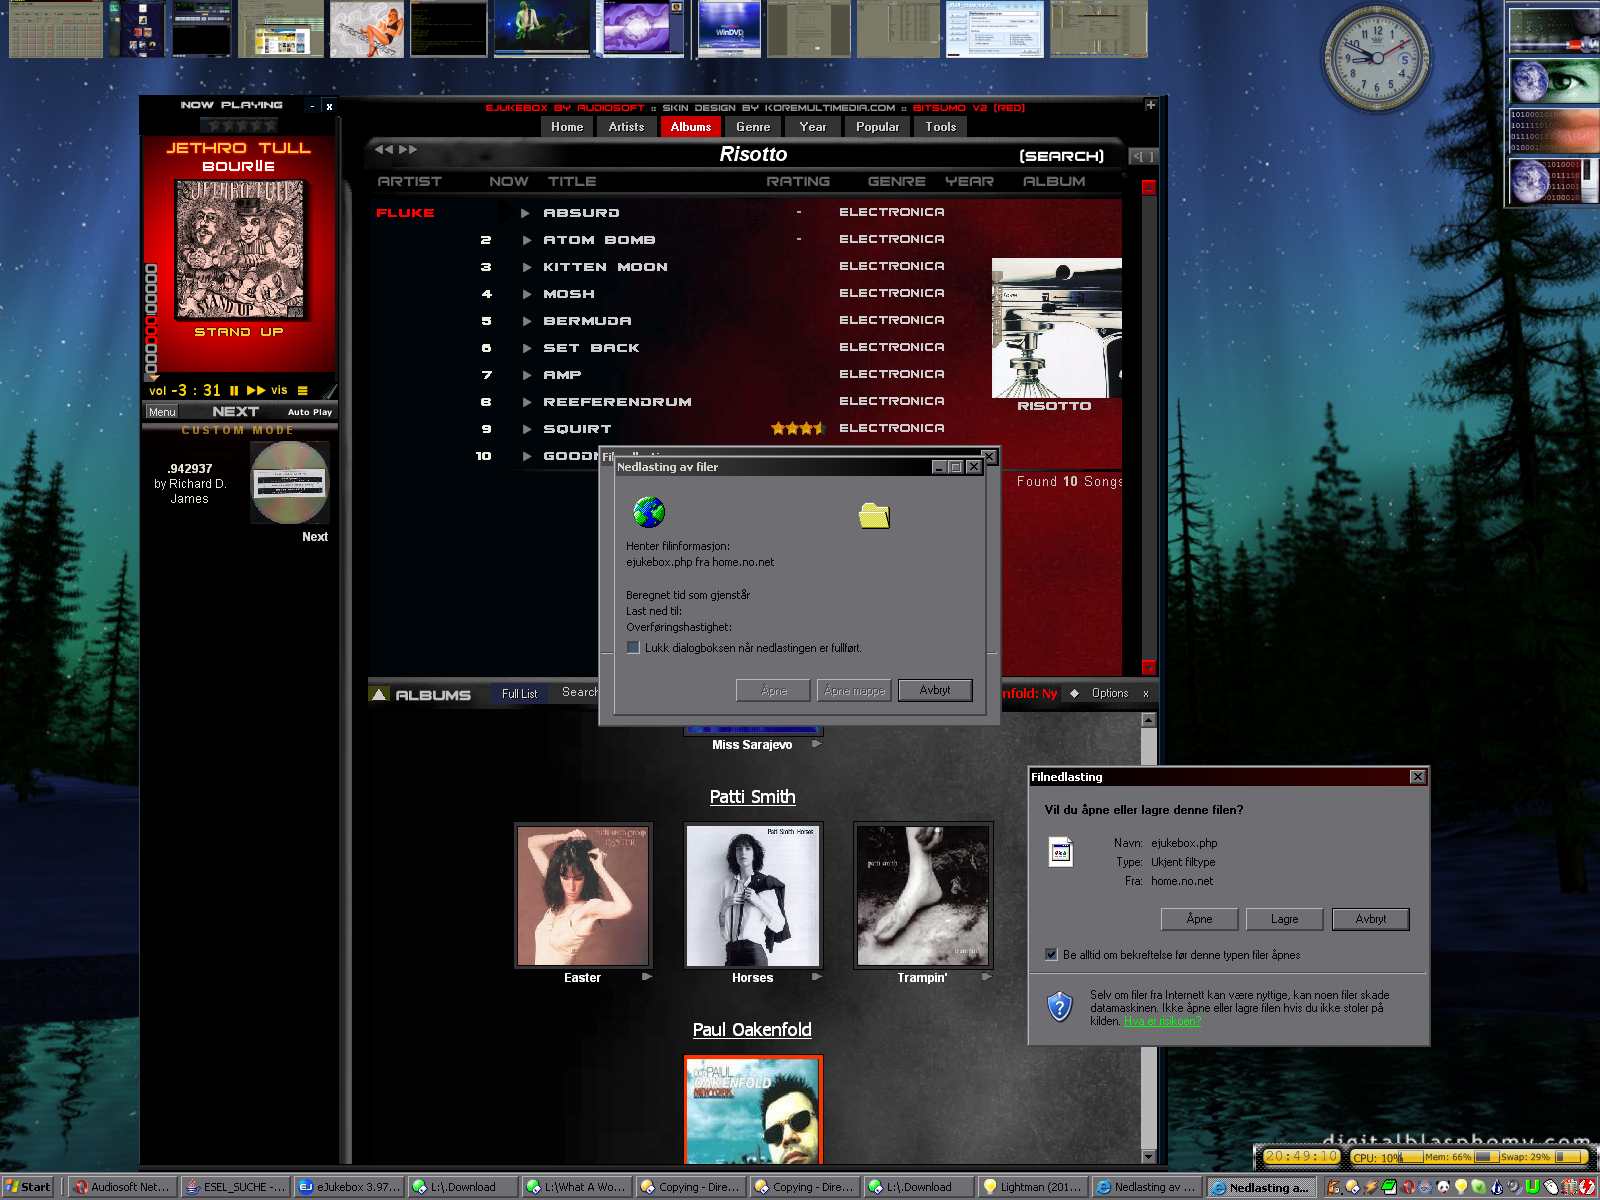The image size is (1600, 1200).
Task: Open the Start menu
Action: (29, 1187)
